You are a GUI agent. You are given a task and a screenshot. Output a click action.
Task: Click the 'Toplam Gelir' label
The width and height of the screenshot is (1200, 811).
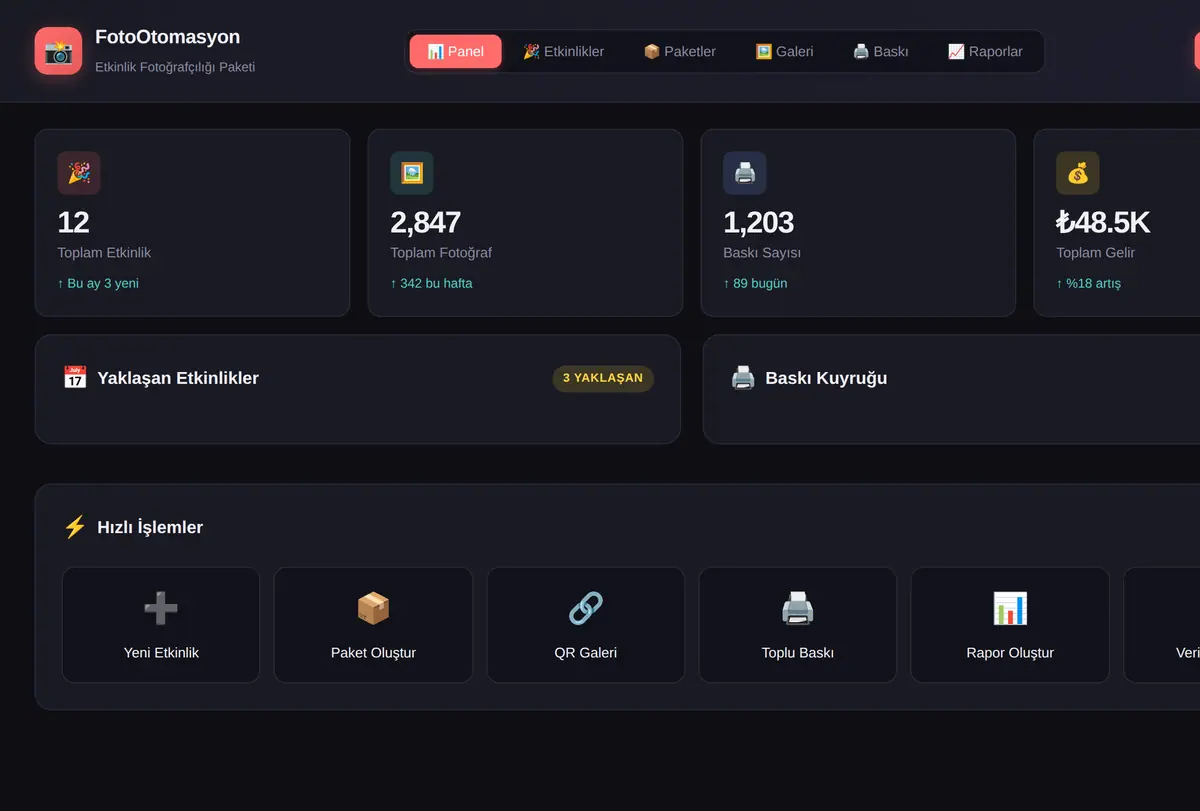point(1095,253)
